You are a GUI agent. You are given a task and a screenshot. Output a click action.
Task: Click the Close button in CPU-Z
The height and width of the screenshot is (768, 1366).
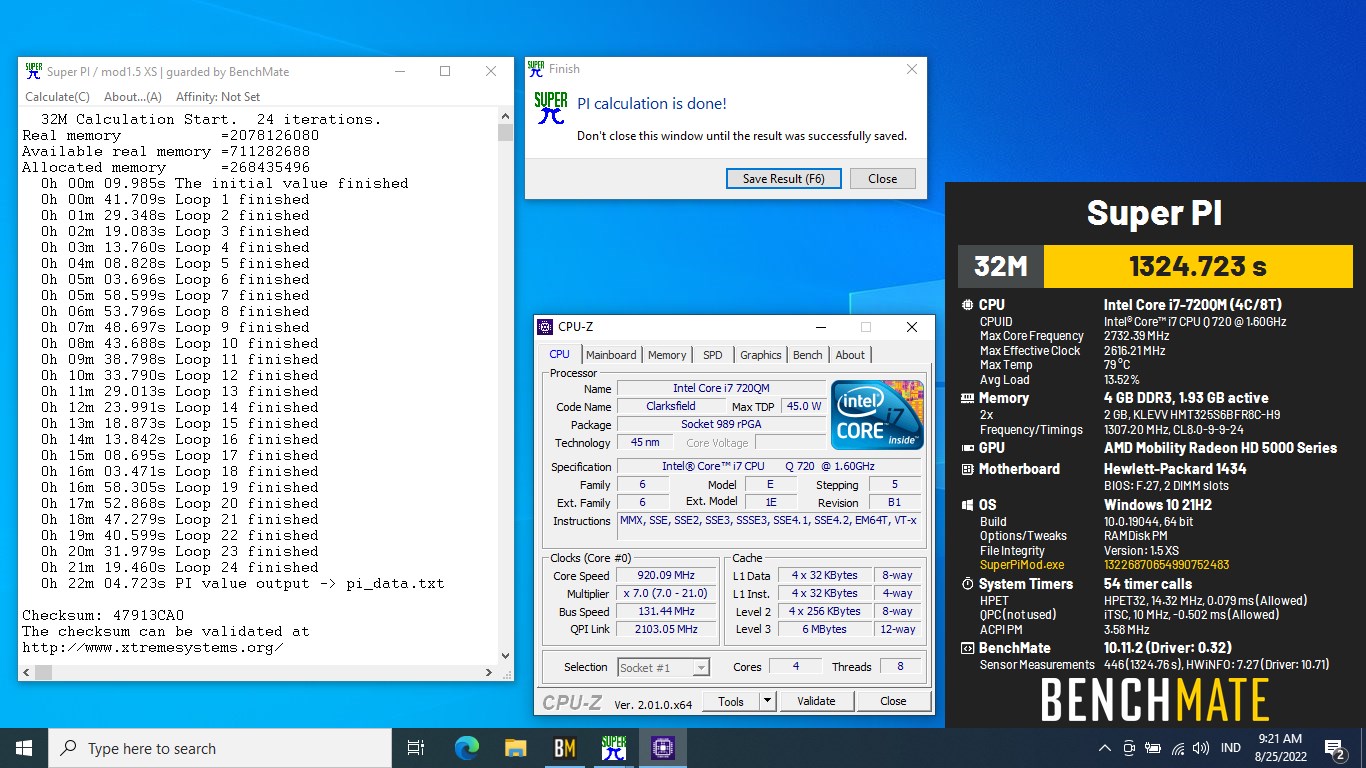[x=894, y=702]
